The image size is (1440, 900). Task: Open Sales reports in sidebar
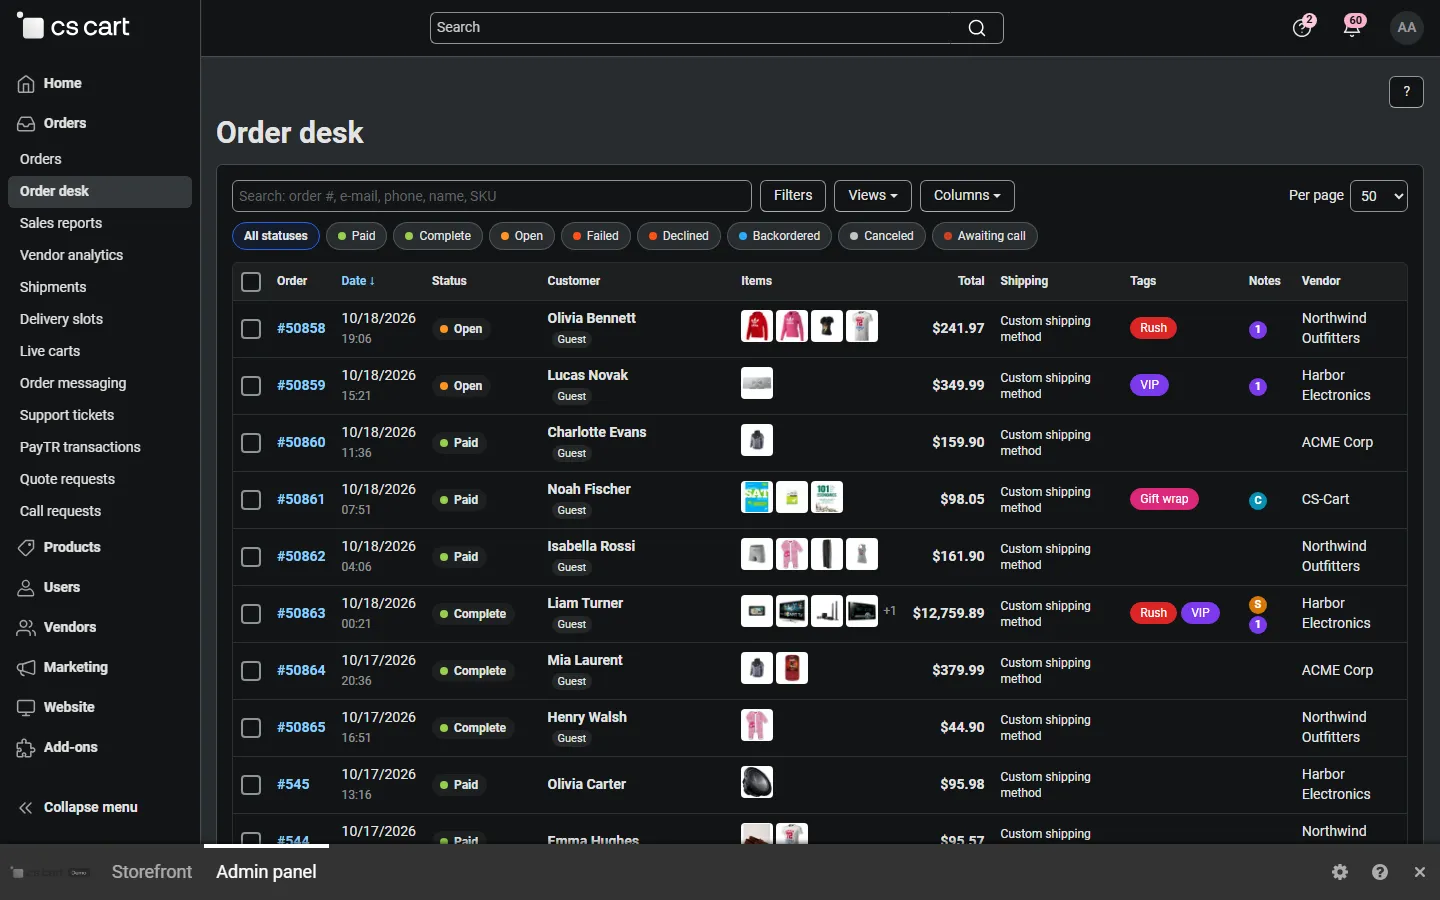[x=61, y=223]
